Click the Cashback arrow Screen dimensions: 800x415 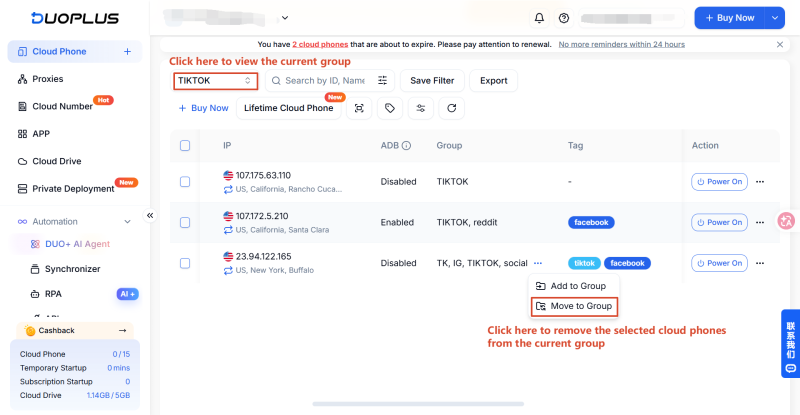click(122, 331)
